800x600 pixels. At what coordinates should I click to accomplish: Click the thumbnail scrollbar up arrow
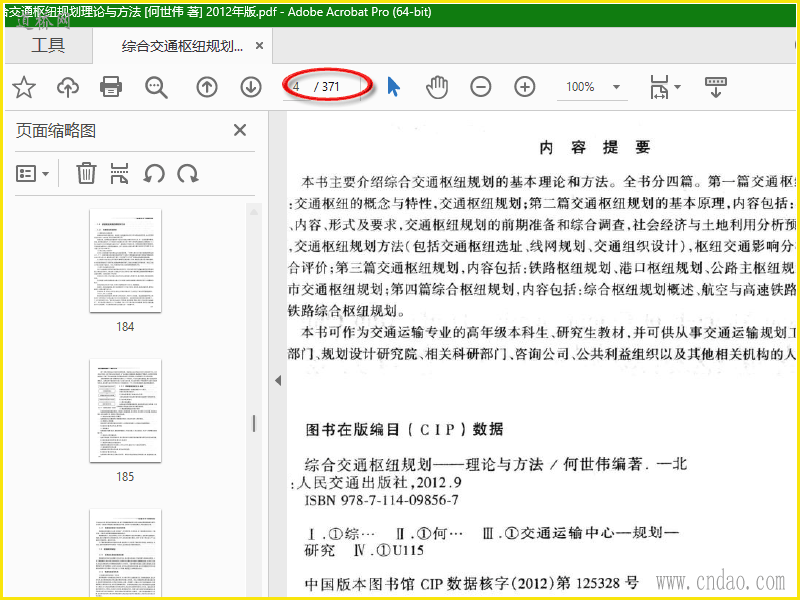pyautogui.click(x=254, y=211)
